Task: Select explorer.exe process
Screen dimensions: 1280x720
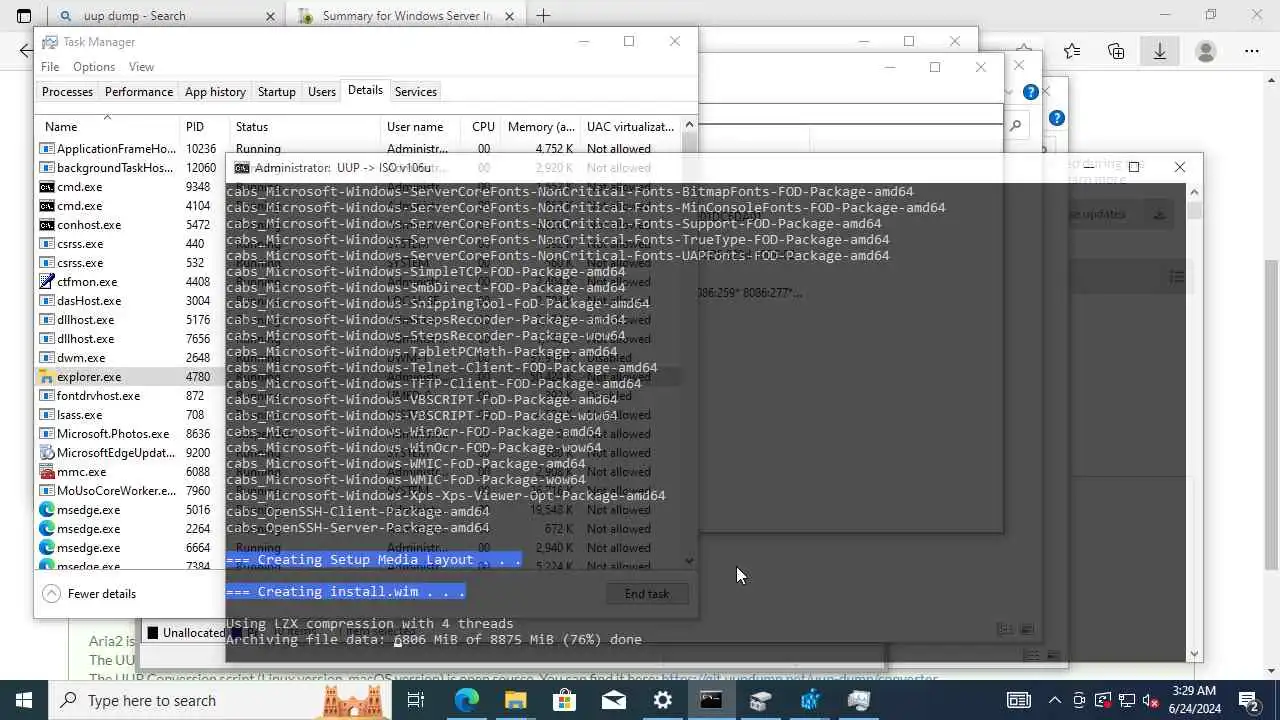Action: pyautogui.click(x=130, y=377)
